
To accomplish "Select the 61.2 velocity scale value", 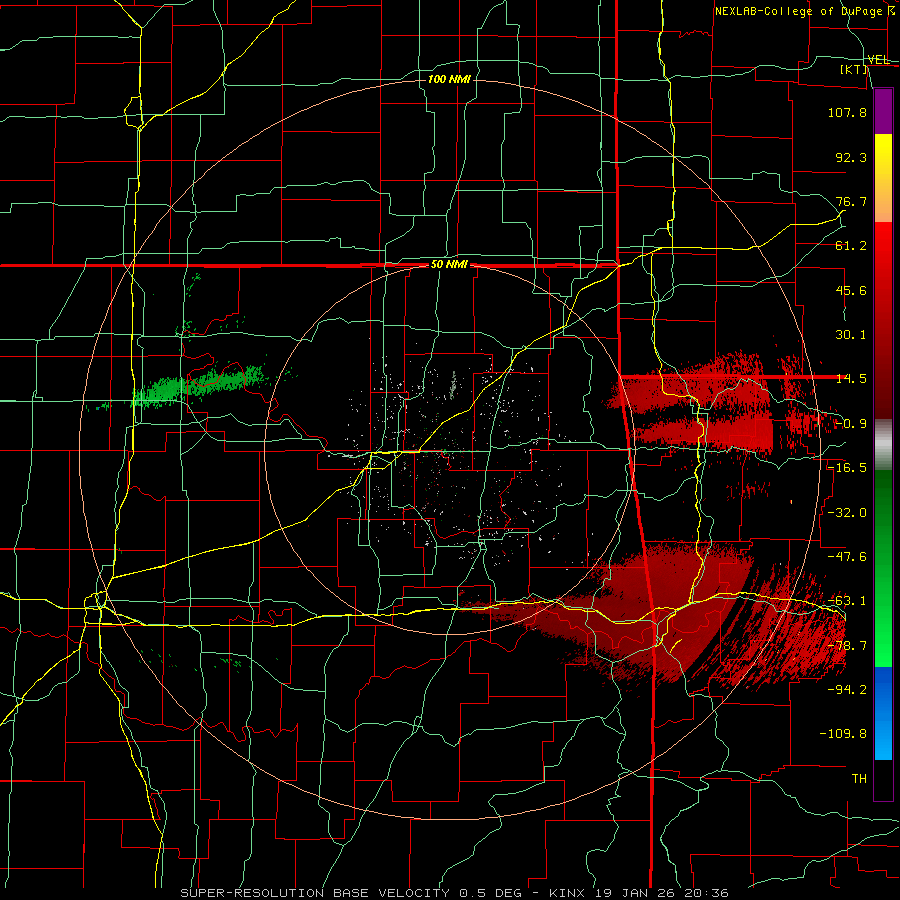I will tap(851, 246).
